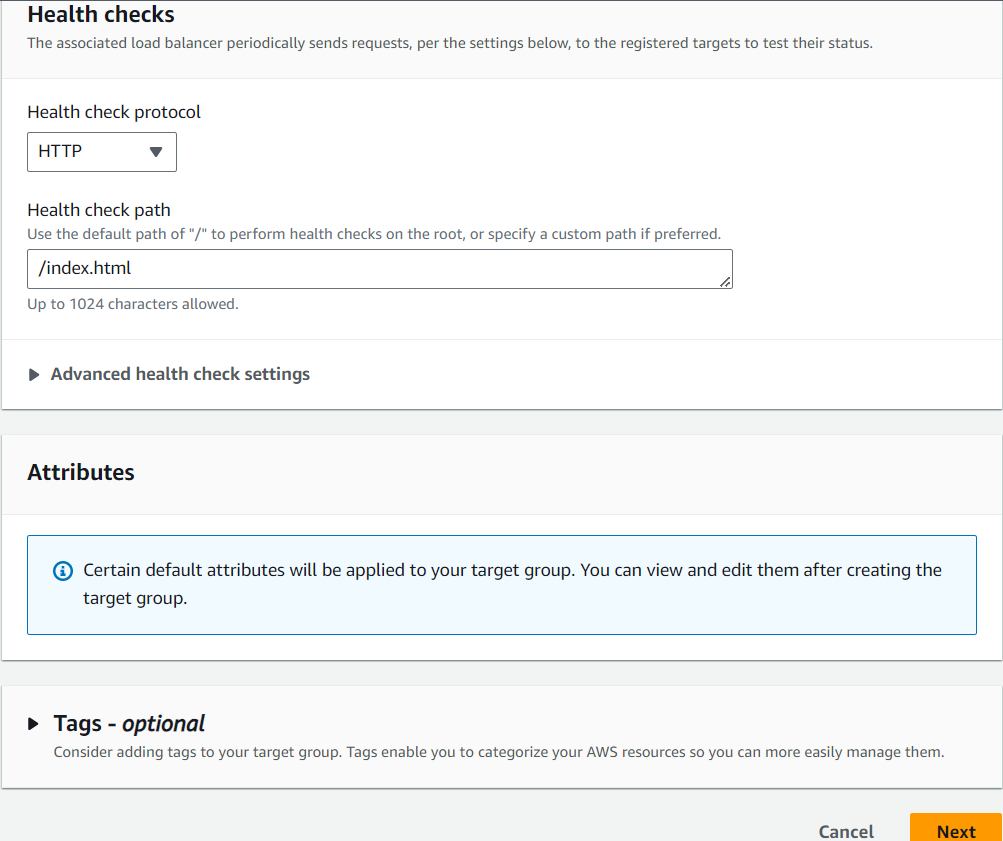Image resolution: width=1003 pixels, height=841 pixels.
Task: Click the load balancer description under Health checks
Action: 449,43
